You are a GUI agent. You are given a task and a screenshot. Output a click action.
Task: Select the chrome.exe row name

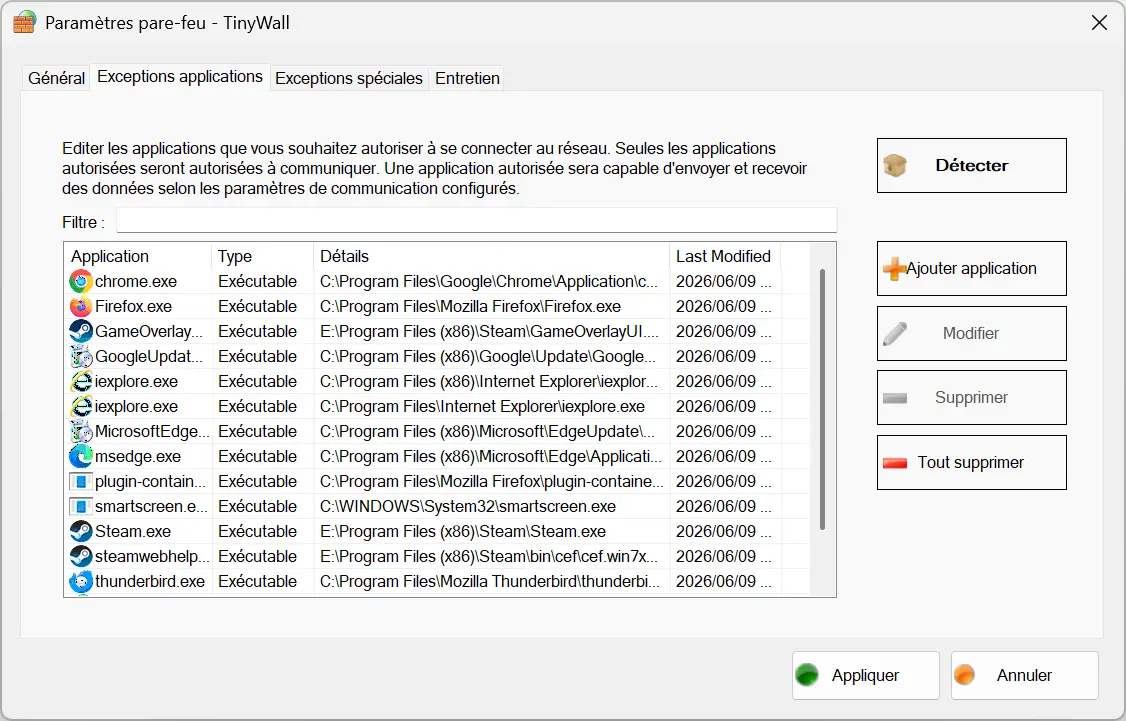click(136, 282)
